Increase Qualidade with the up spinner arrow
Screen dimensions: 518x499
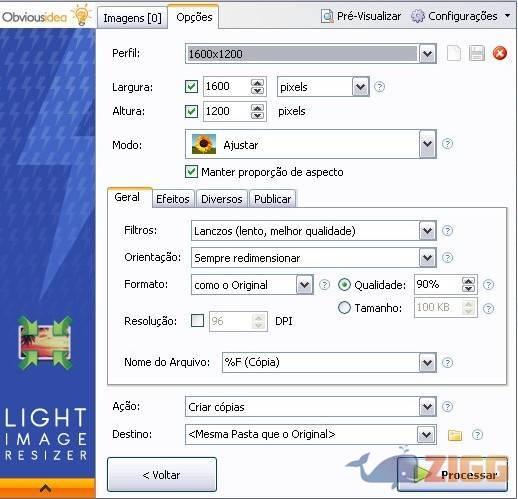tap(468, 281)
